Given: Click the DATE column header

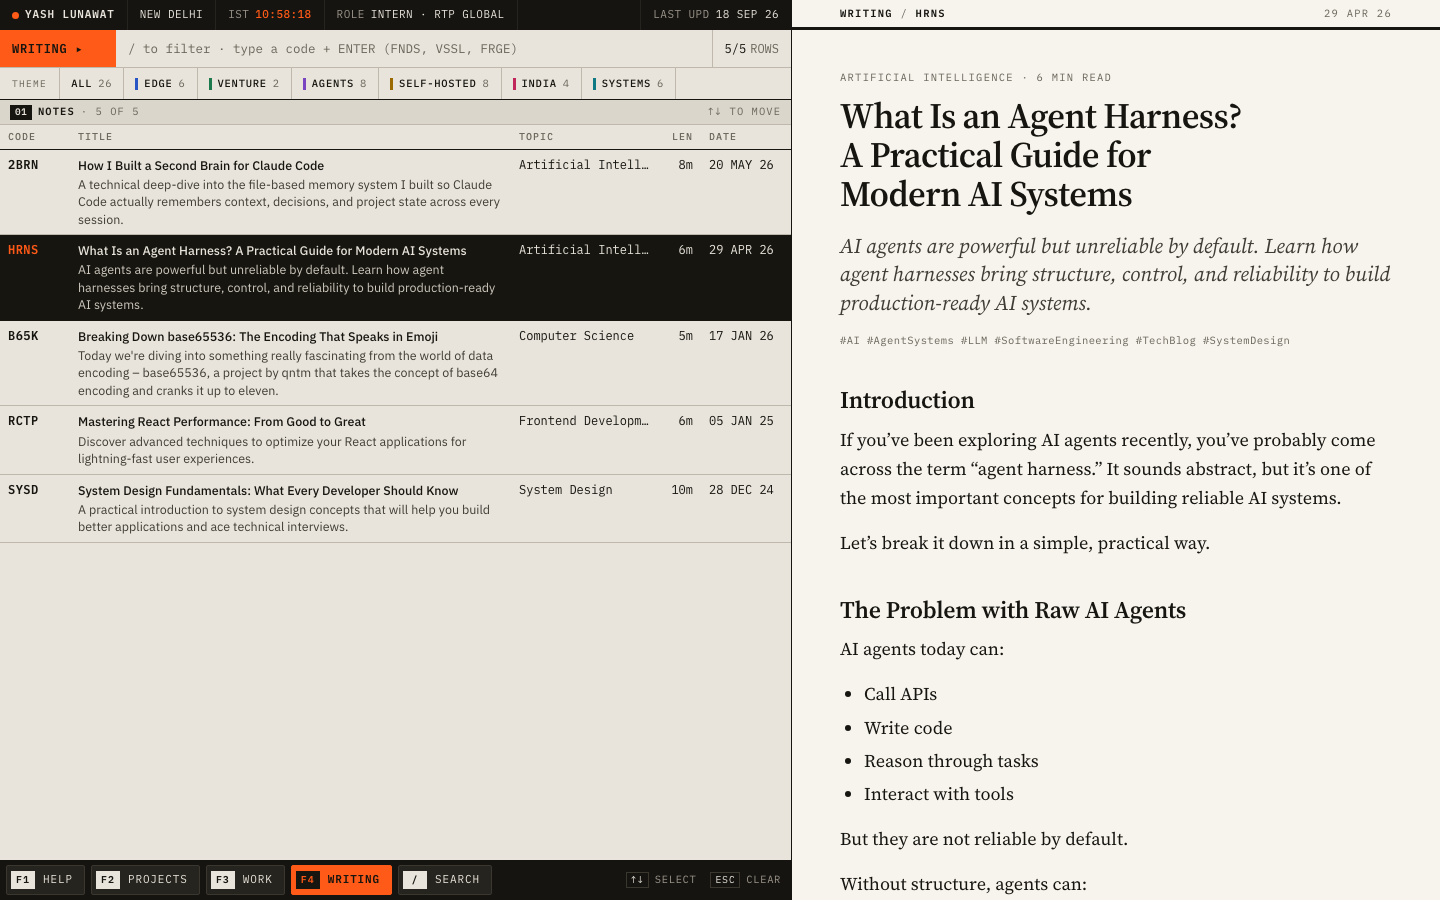Looking at the screenshot, I should point(723,137).
